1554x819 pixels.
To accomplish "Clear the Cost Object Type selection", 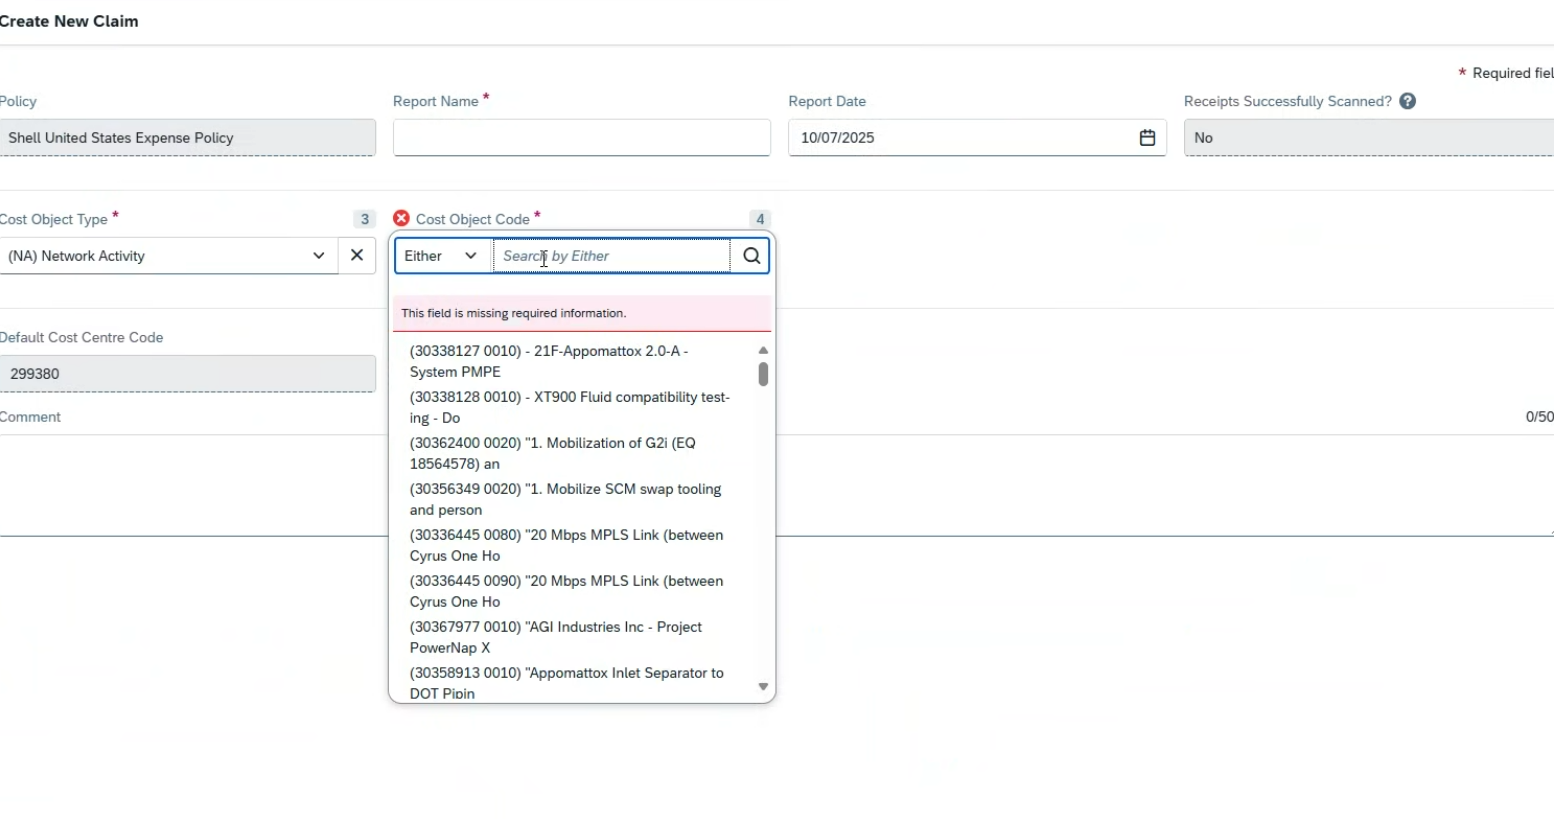I will 357,255.
